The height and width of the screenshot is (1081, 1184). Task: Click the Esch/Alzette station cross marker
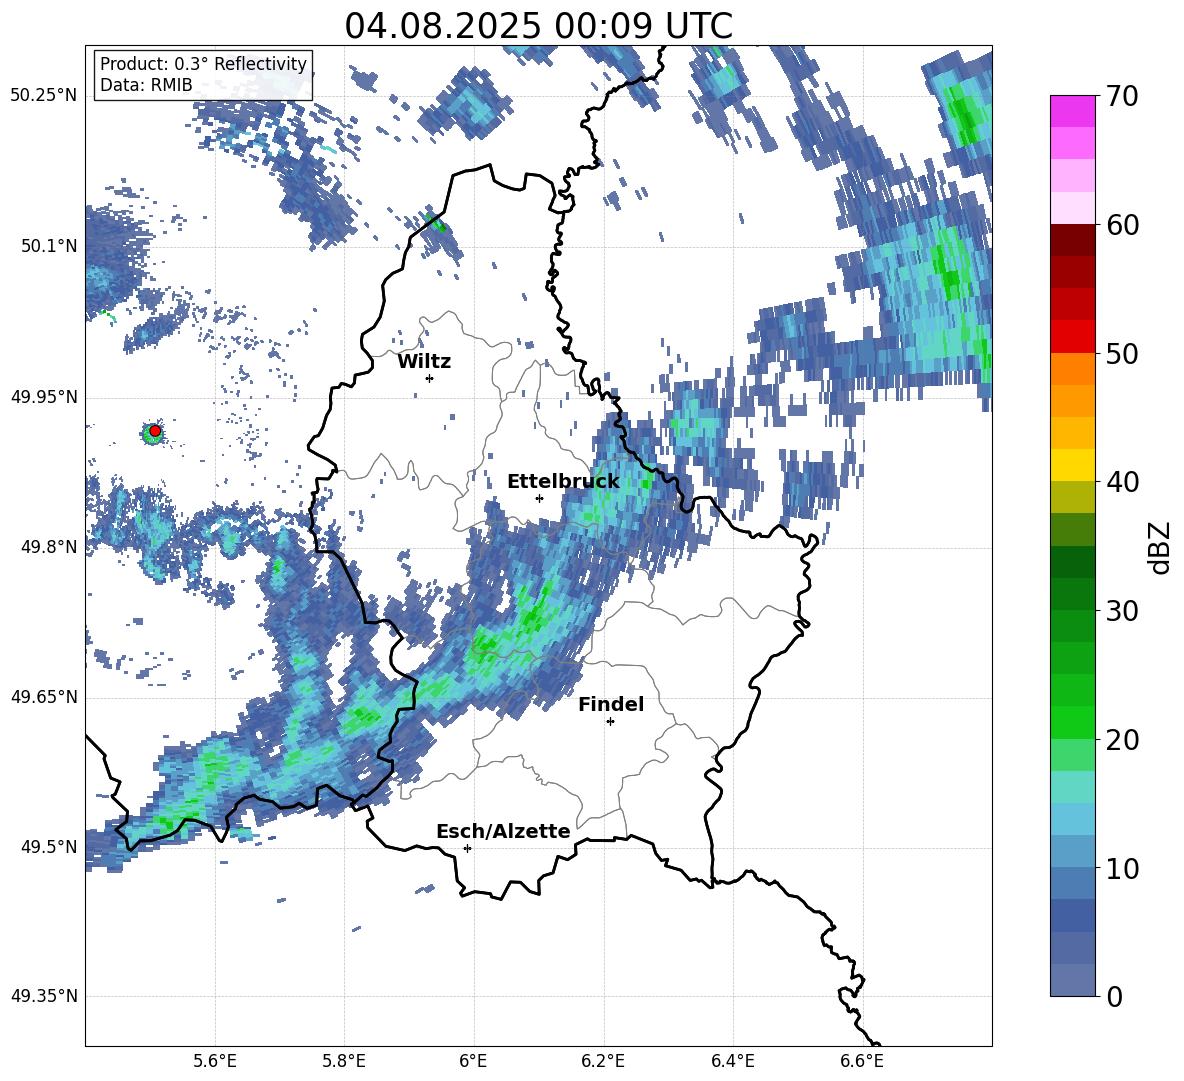[467, 848]
